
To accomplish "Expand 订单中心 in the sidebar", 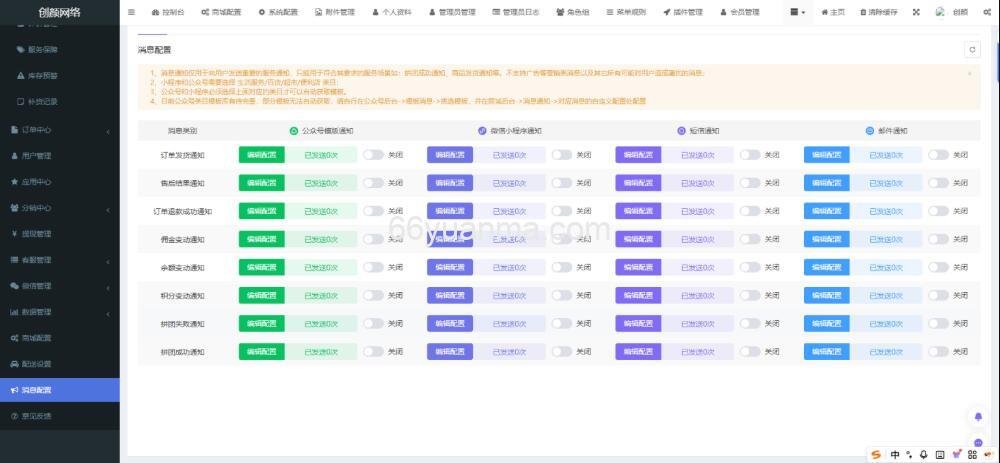I will point(59,129).
